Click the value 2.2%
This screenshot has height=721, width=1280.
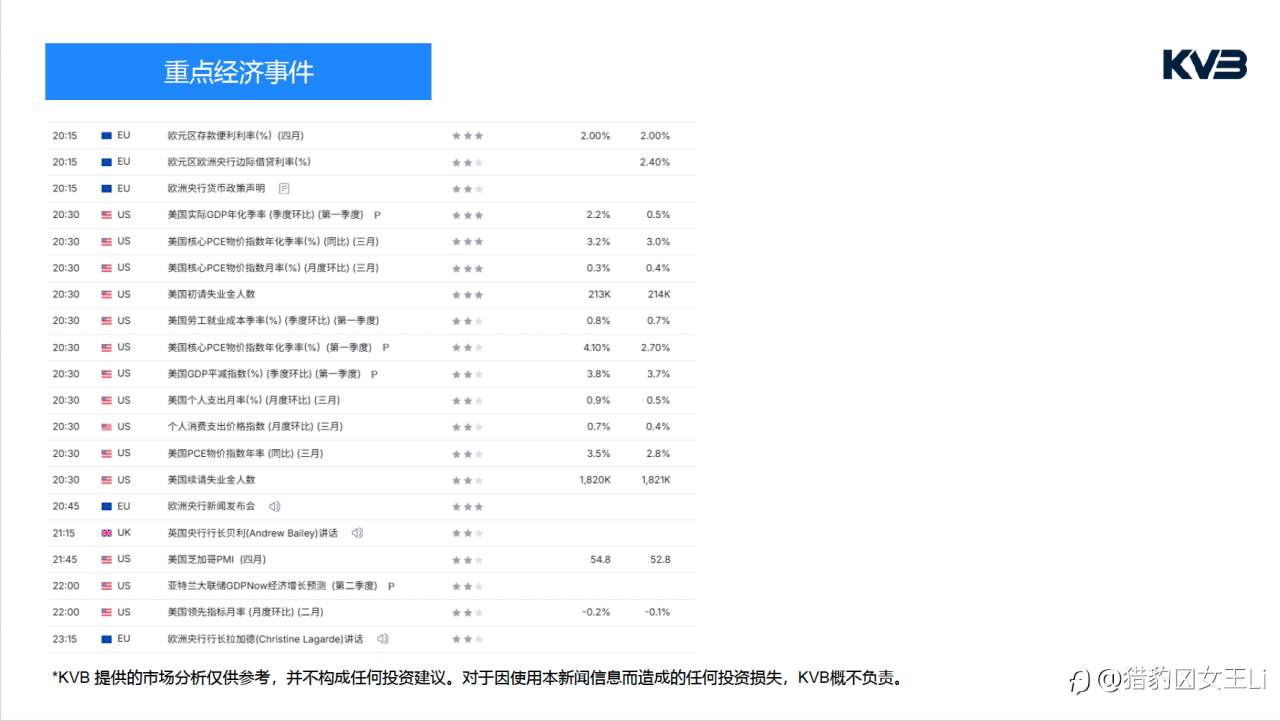(598, 215)
